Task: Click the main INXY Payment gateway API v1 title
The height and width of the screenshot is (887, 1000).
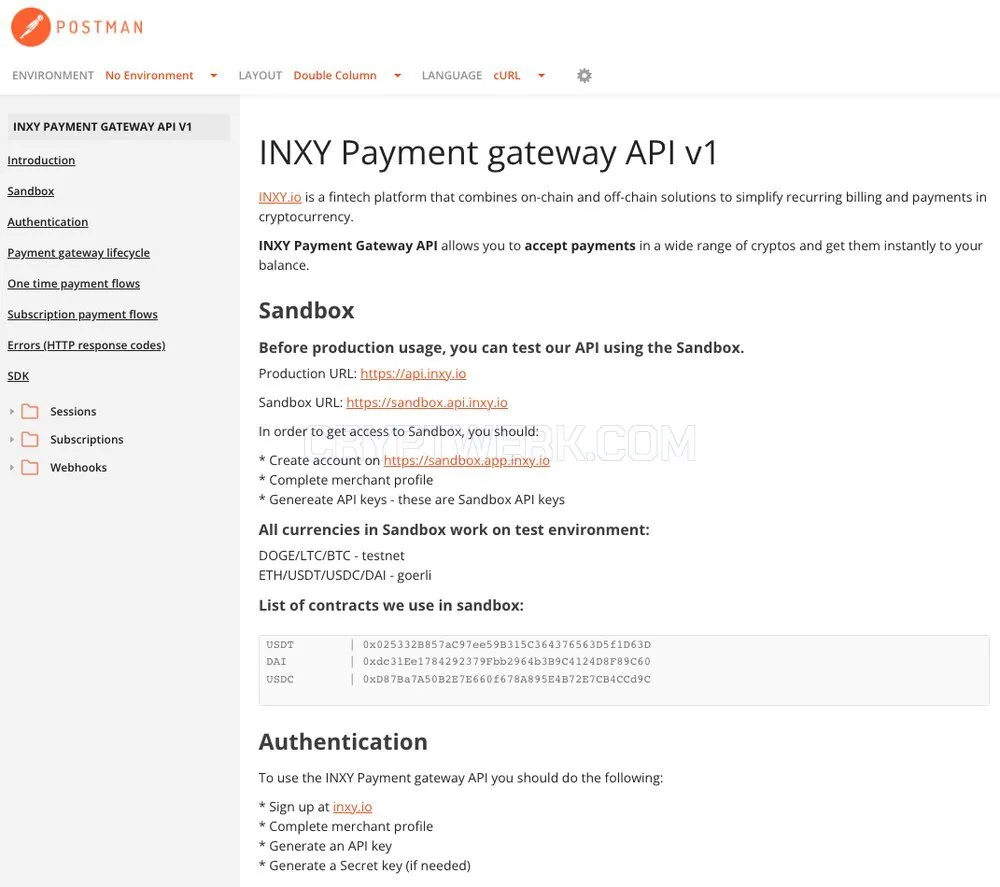Action: (x=489, y=152)
